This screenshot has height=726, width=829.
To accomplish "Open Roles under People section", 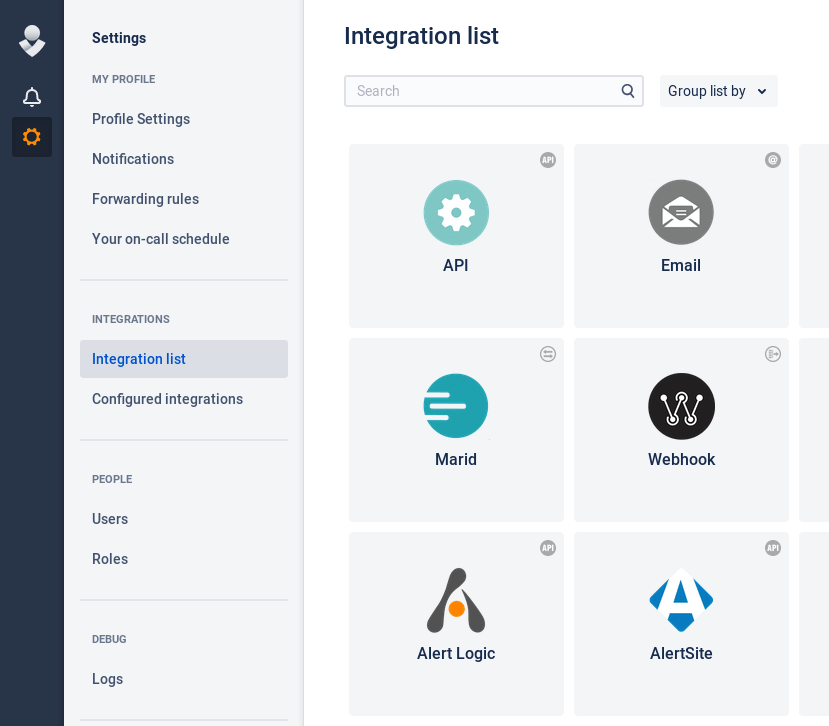I will pyautogui.click(x=110, y=559).
